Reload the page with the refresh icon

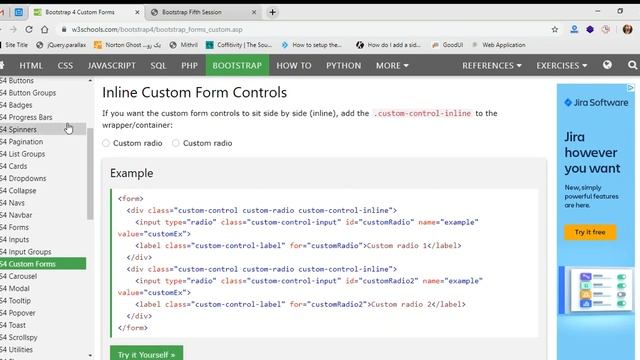click(x=29, y=29)
